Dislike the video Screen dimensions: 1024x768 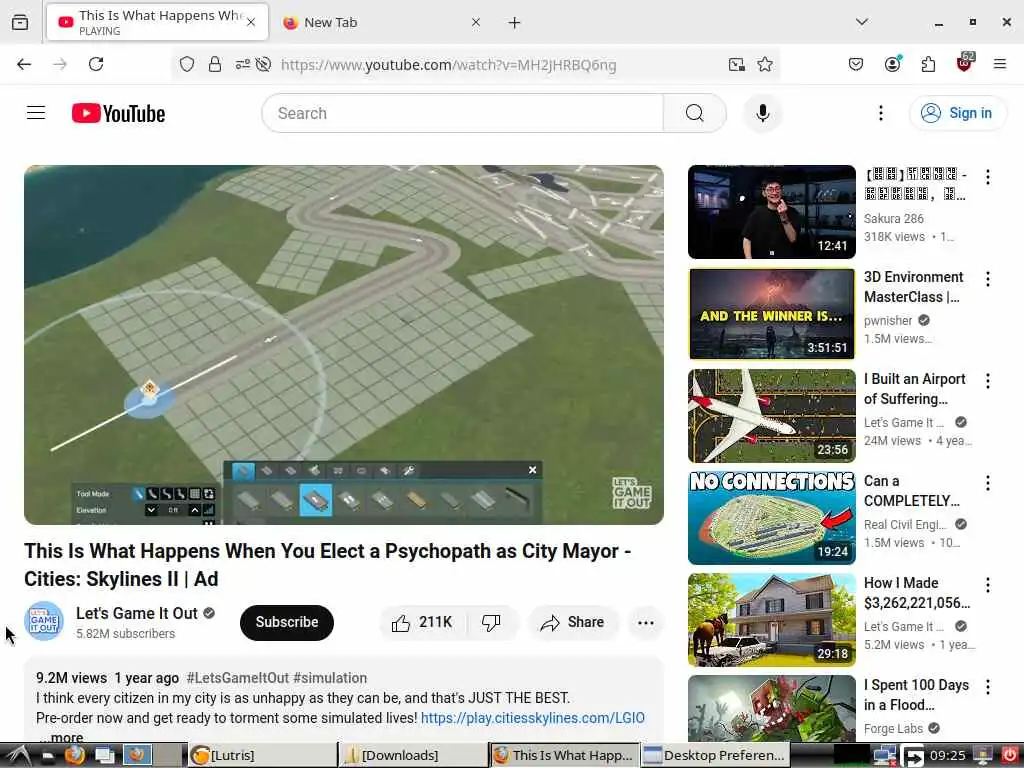tap(492, 622)
